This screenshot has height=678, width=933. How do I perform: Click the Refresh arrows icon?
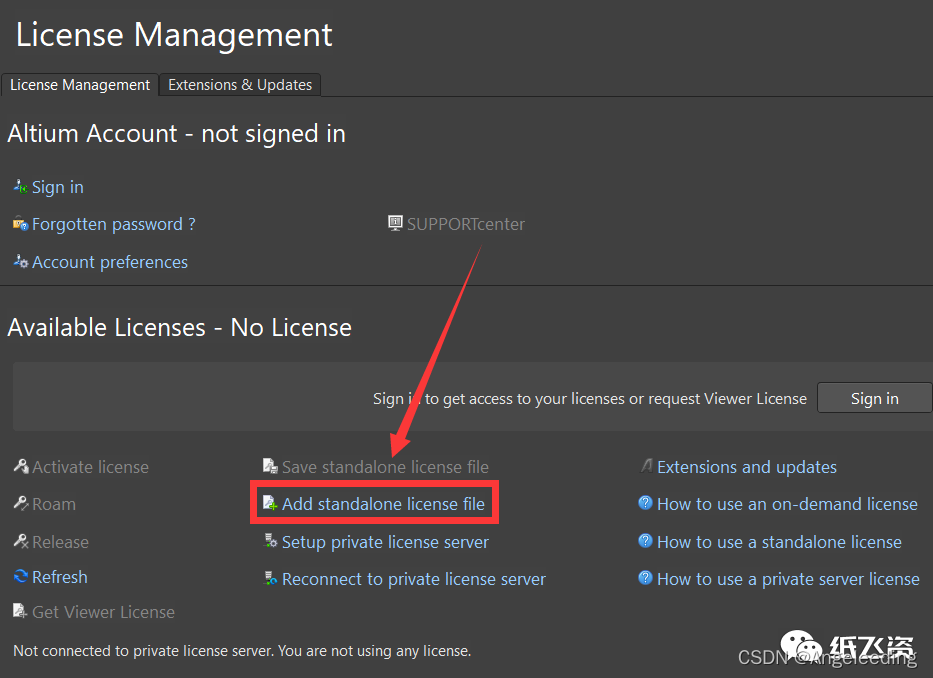21,577
